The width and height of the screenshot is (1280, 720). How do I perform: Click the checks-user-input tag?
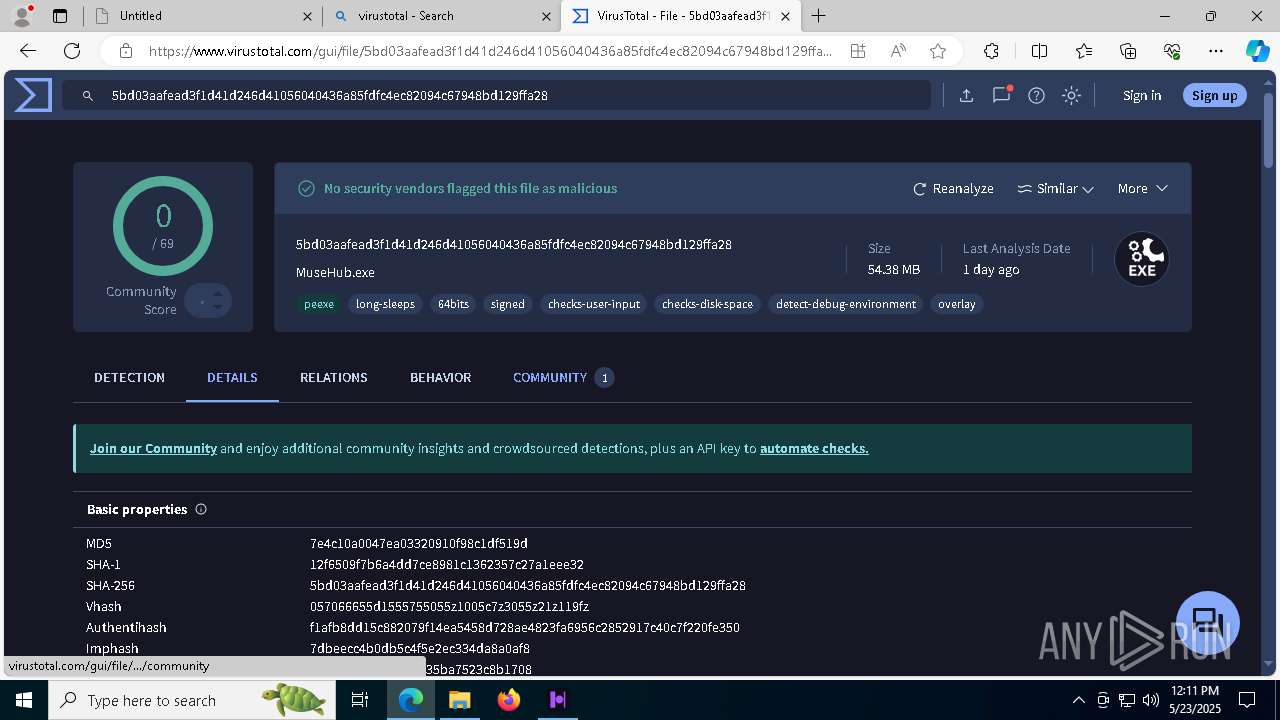(x=594, y=304)
